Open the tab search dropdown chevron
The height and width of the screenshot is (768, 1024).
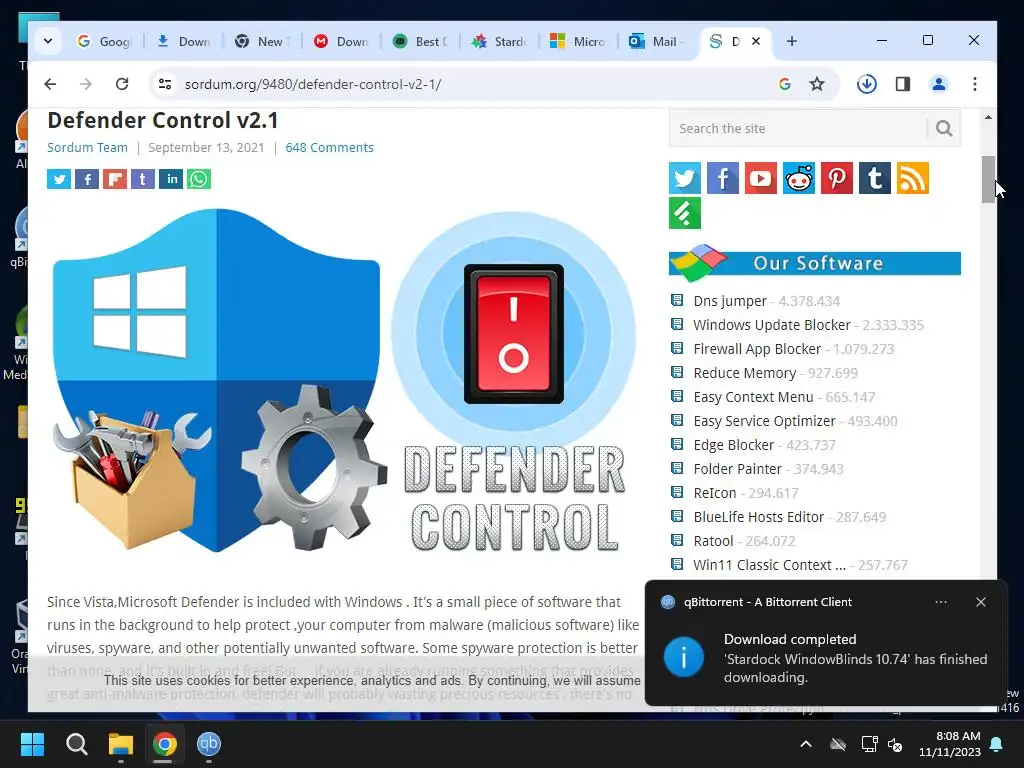click(48, 41)
